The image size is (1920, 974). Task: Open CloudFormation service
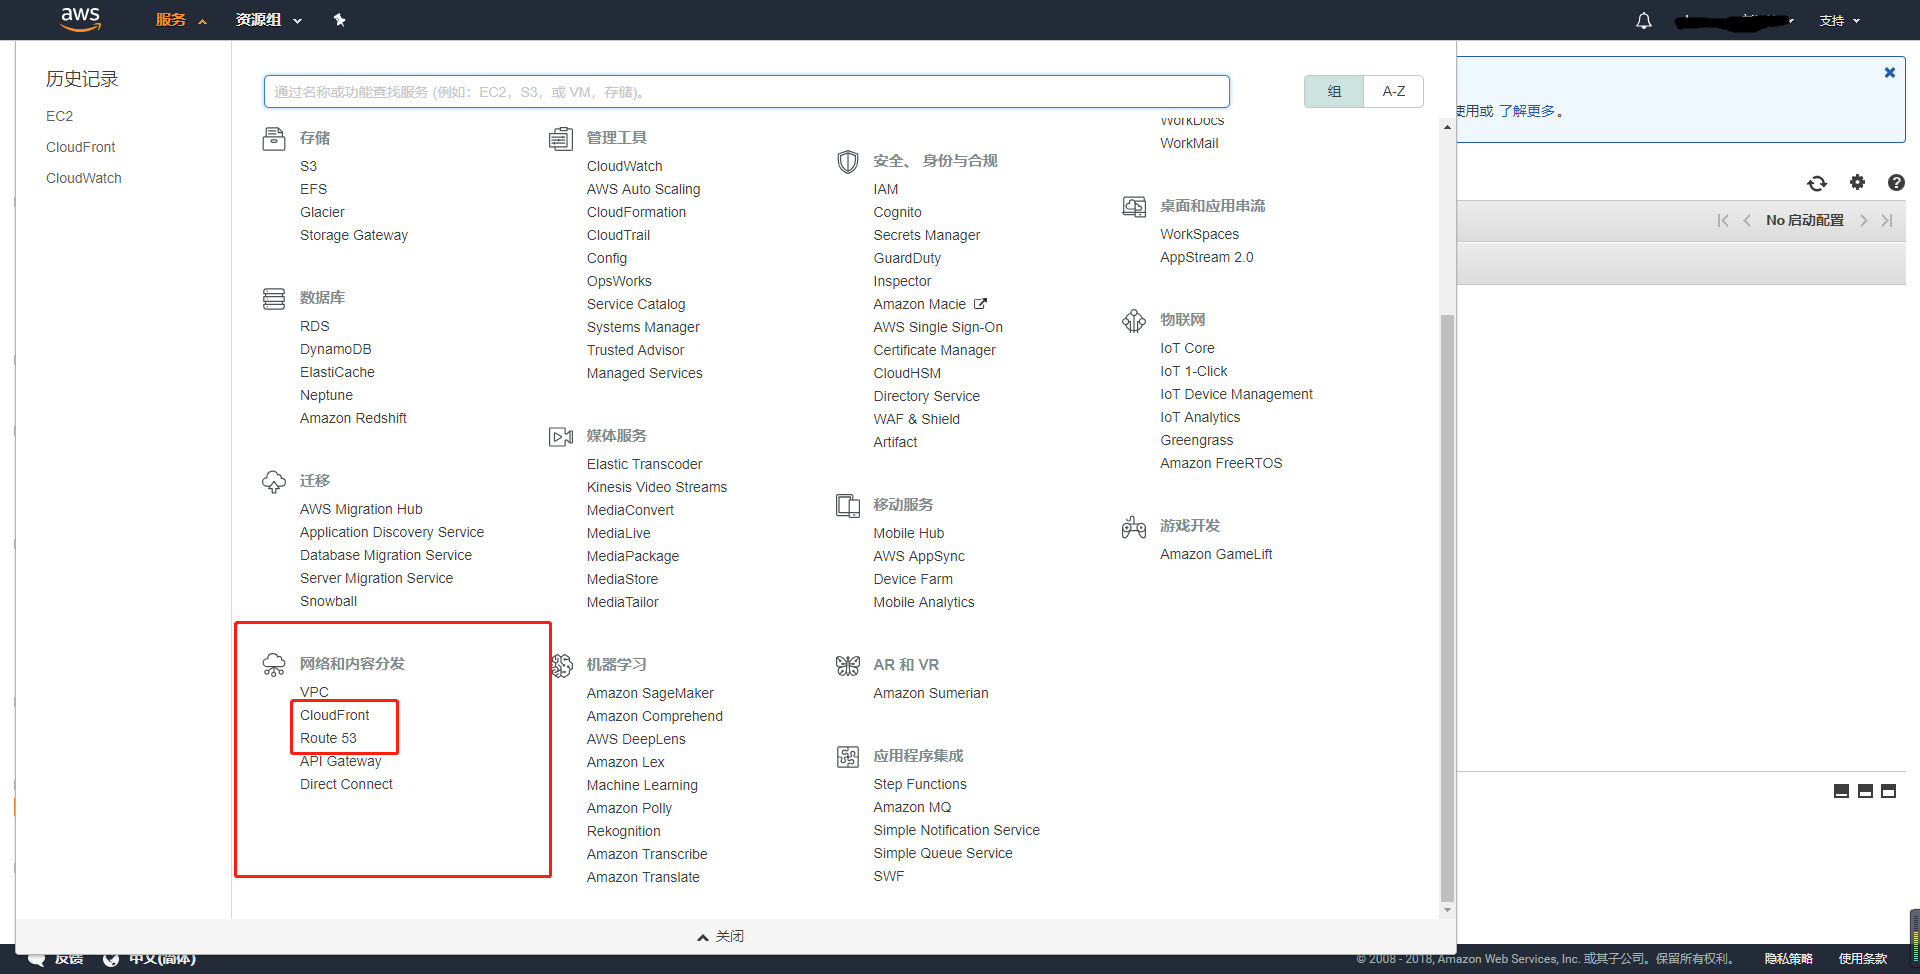click(x=636, y=212)
